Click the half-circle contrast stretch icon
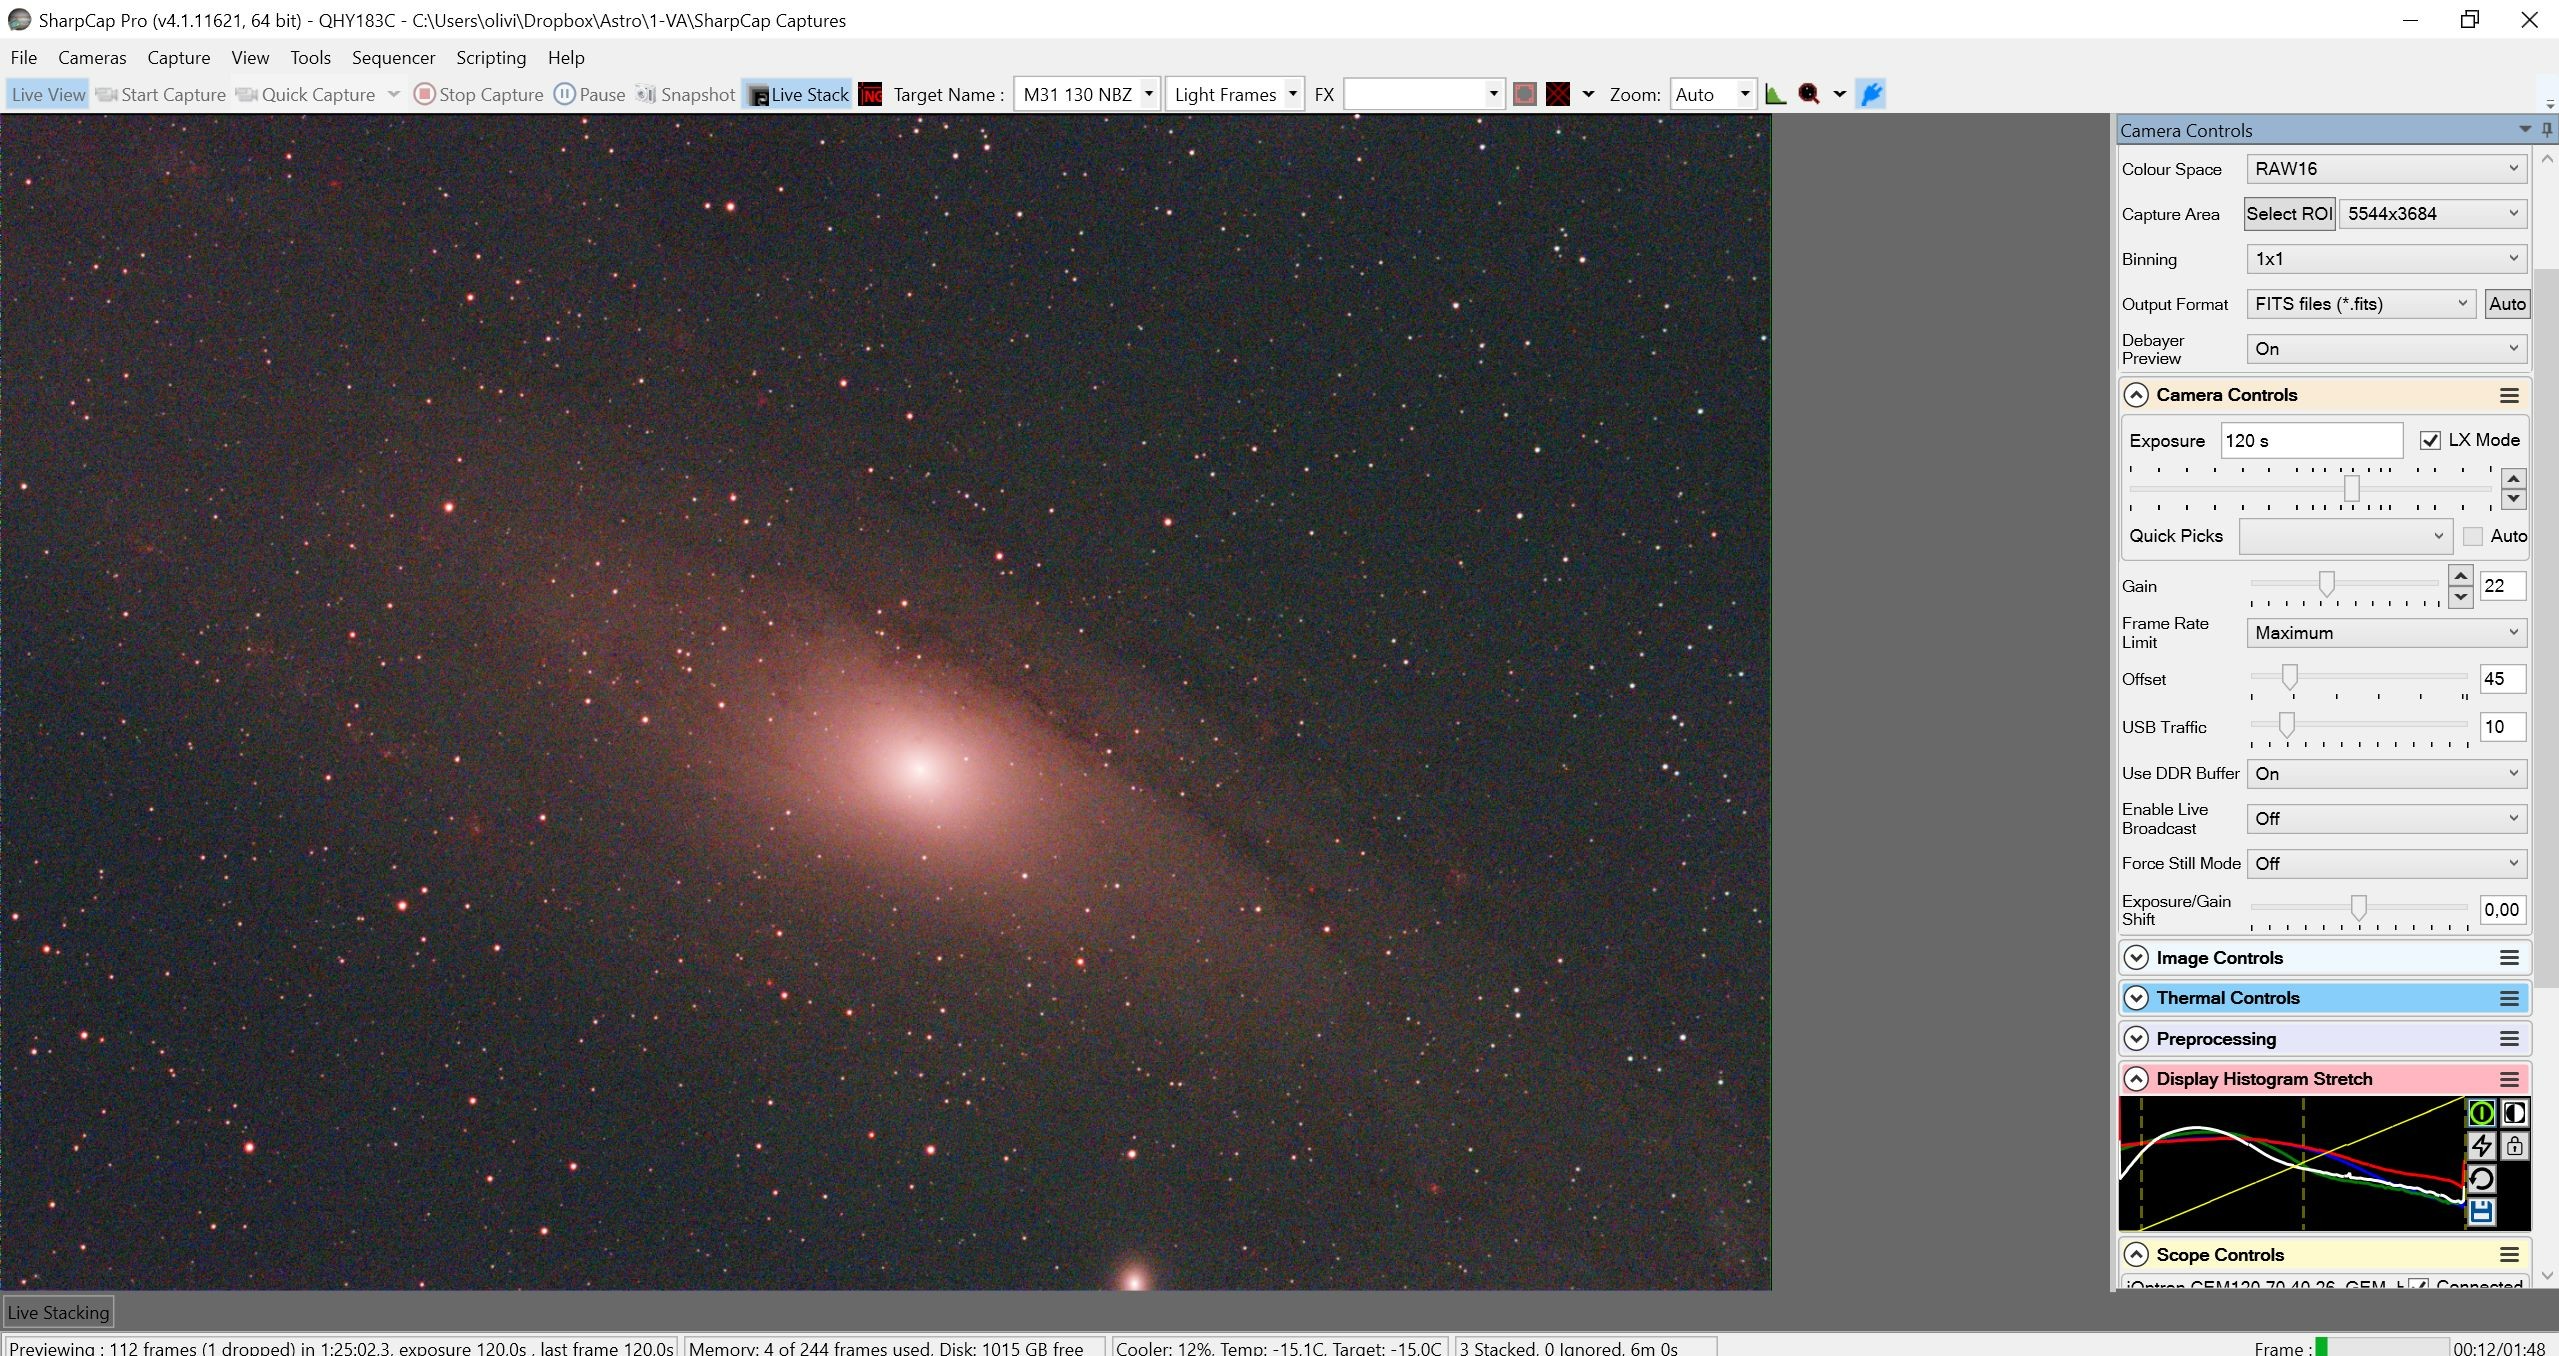The height and width of the screenshot is (1356, 2559). (2514, 1113)
